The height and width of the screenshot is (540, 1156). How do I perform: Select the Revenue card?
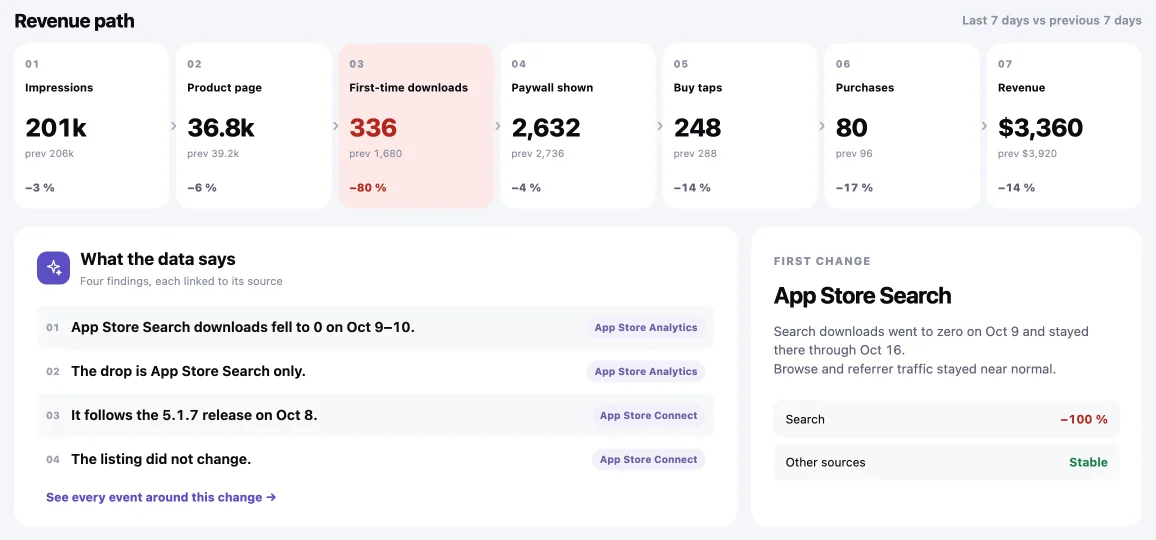click(x=1065, y=125)
